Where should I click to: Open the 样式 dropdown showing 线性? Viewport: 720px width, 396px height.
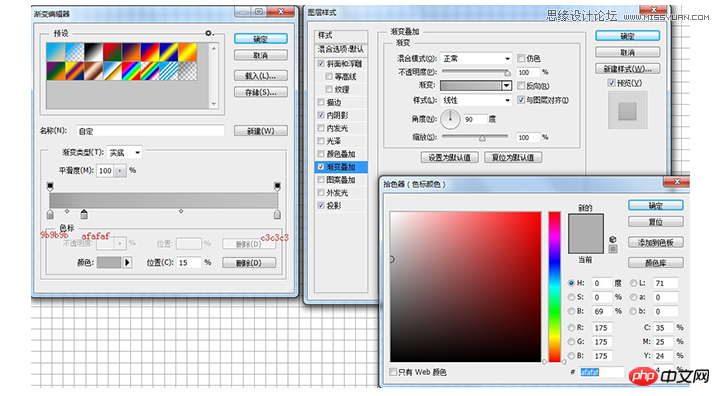476,100
